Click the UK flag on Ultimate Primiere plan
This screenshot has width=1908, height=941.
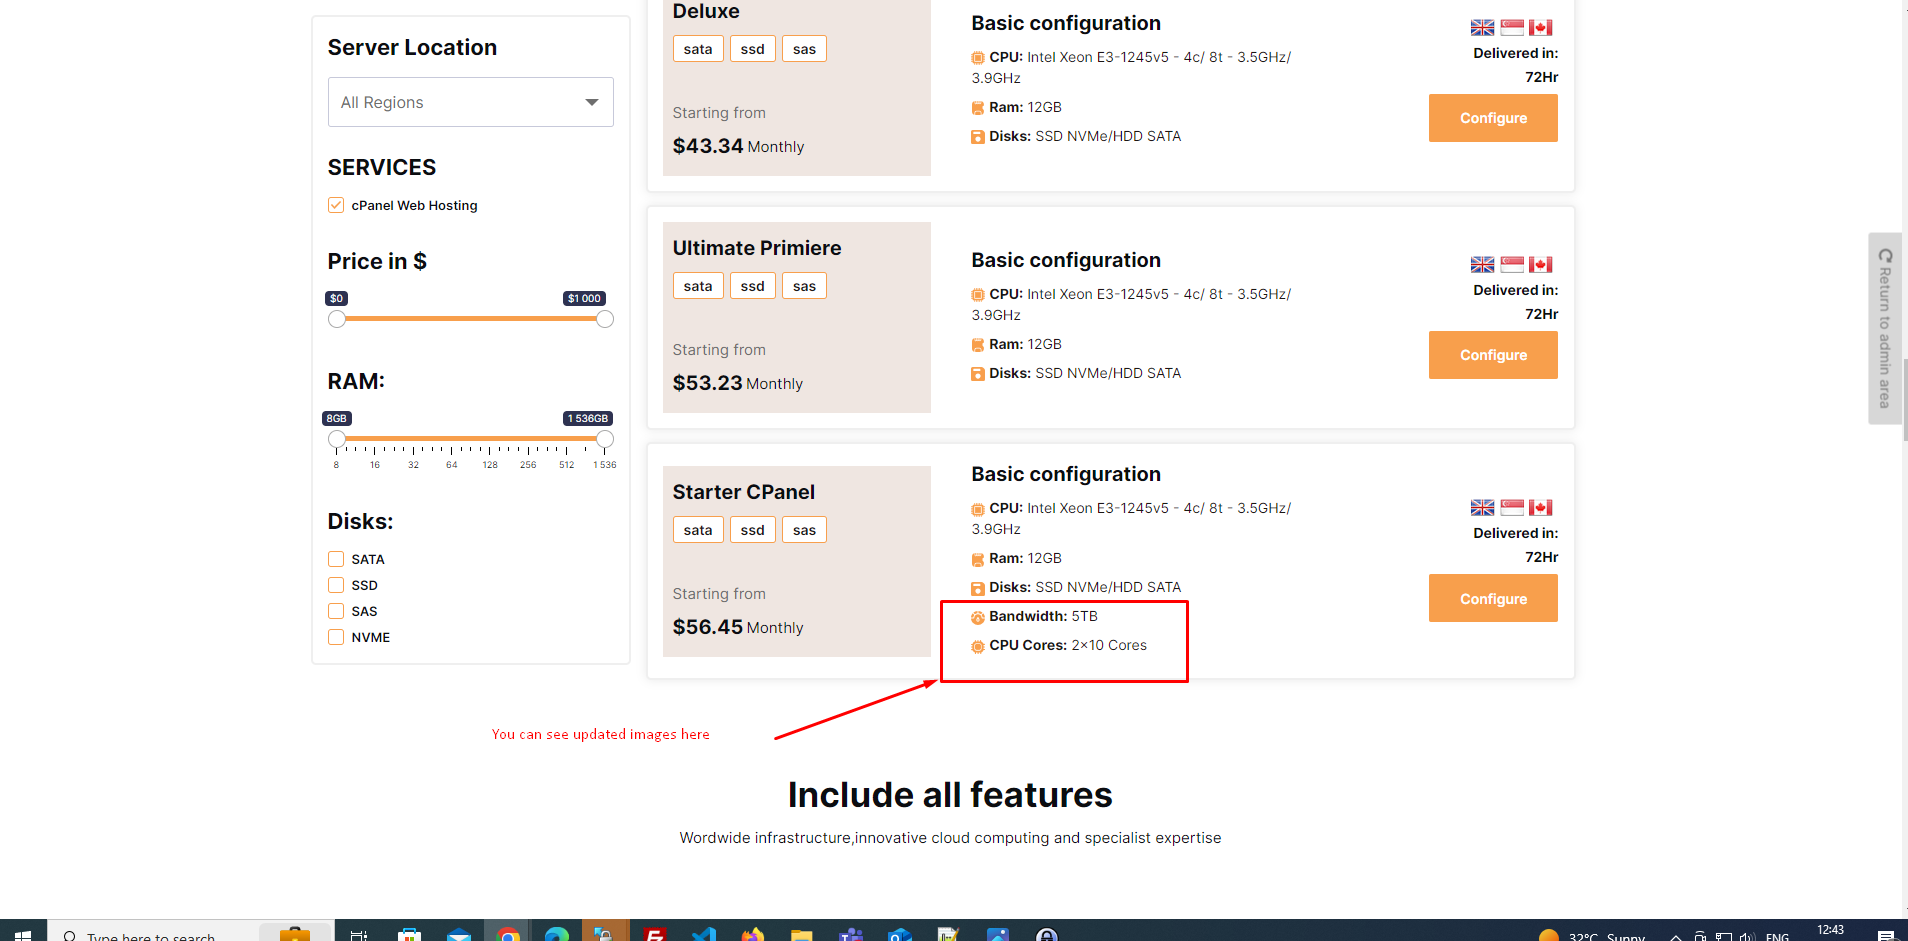point(1482,264)
